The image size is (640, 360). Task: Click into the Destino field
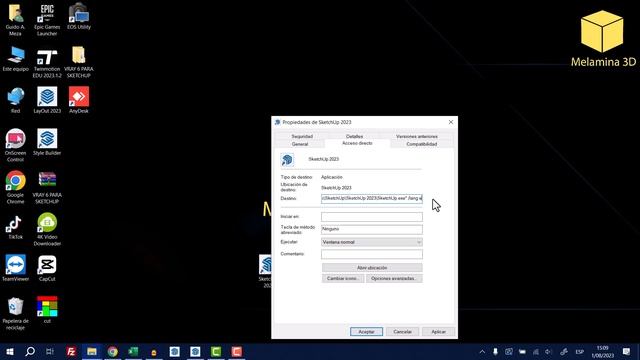(x=371, y=198)
